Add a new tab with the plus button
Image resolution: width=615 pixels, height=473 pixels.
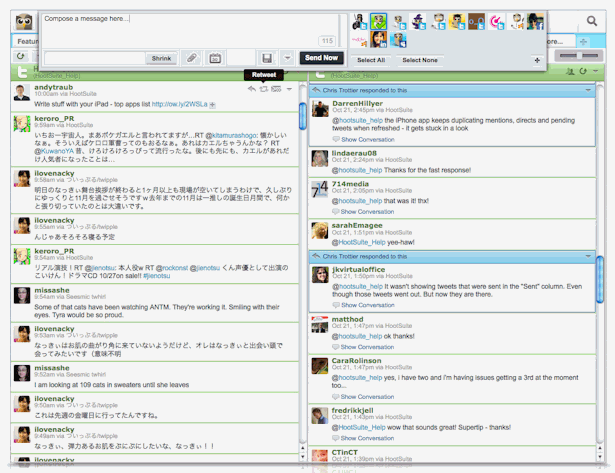point(583,41)
